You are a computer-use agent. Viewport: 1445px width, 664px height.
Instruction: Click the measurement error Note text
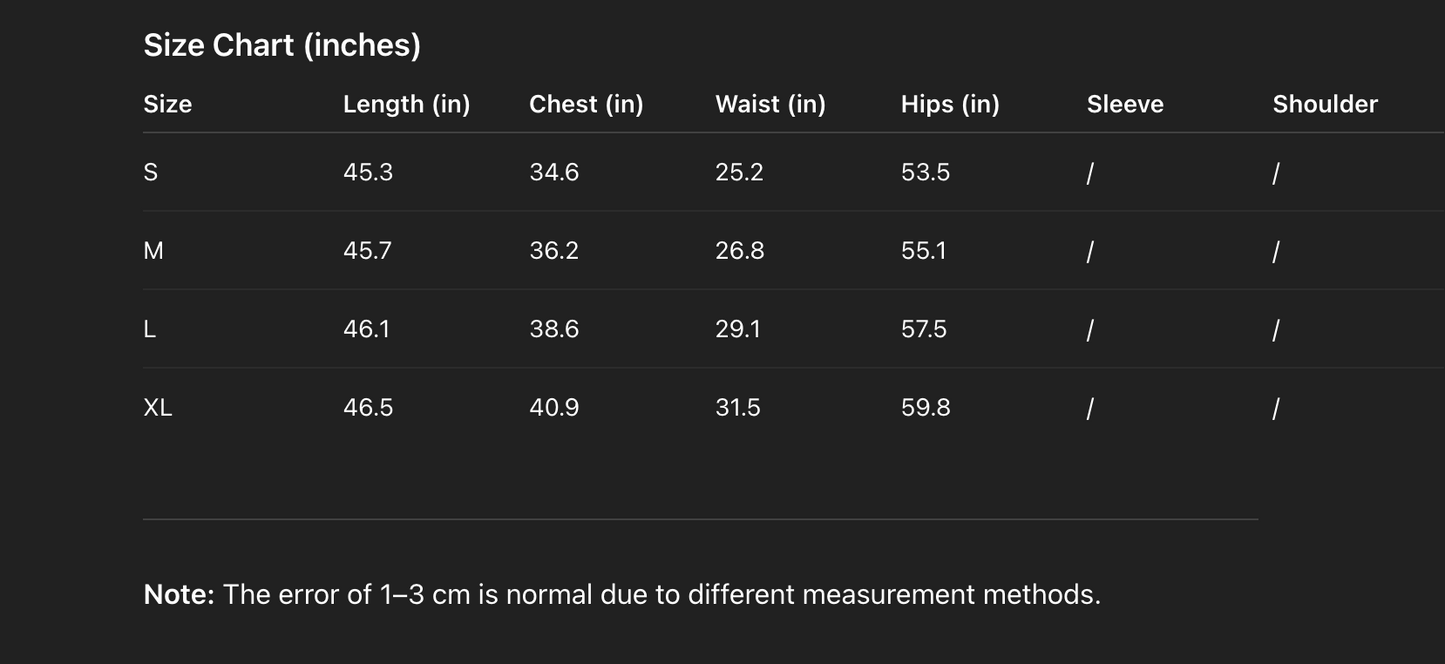pyautogui.click(x=622, y=594)
